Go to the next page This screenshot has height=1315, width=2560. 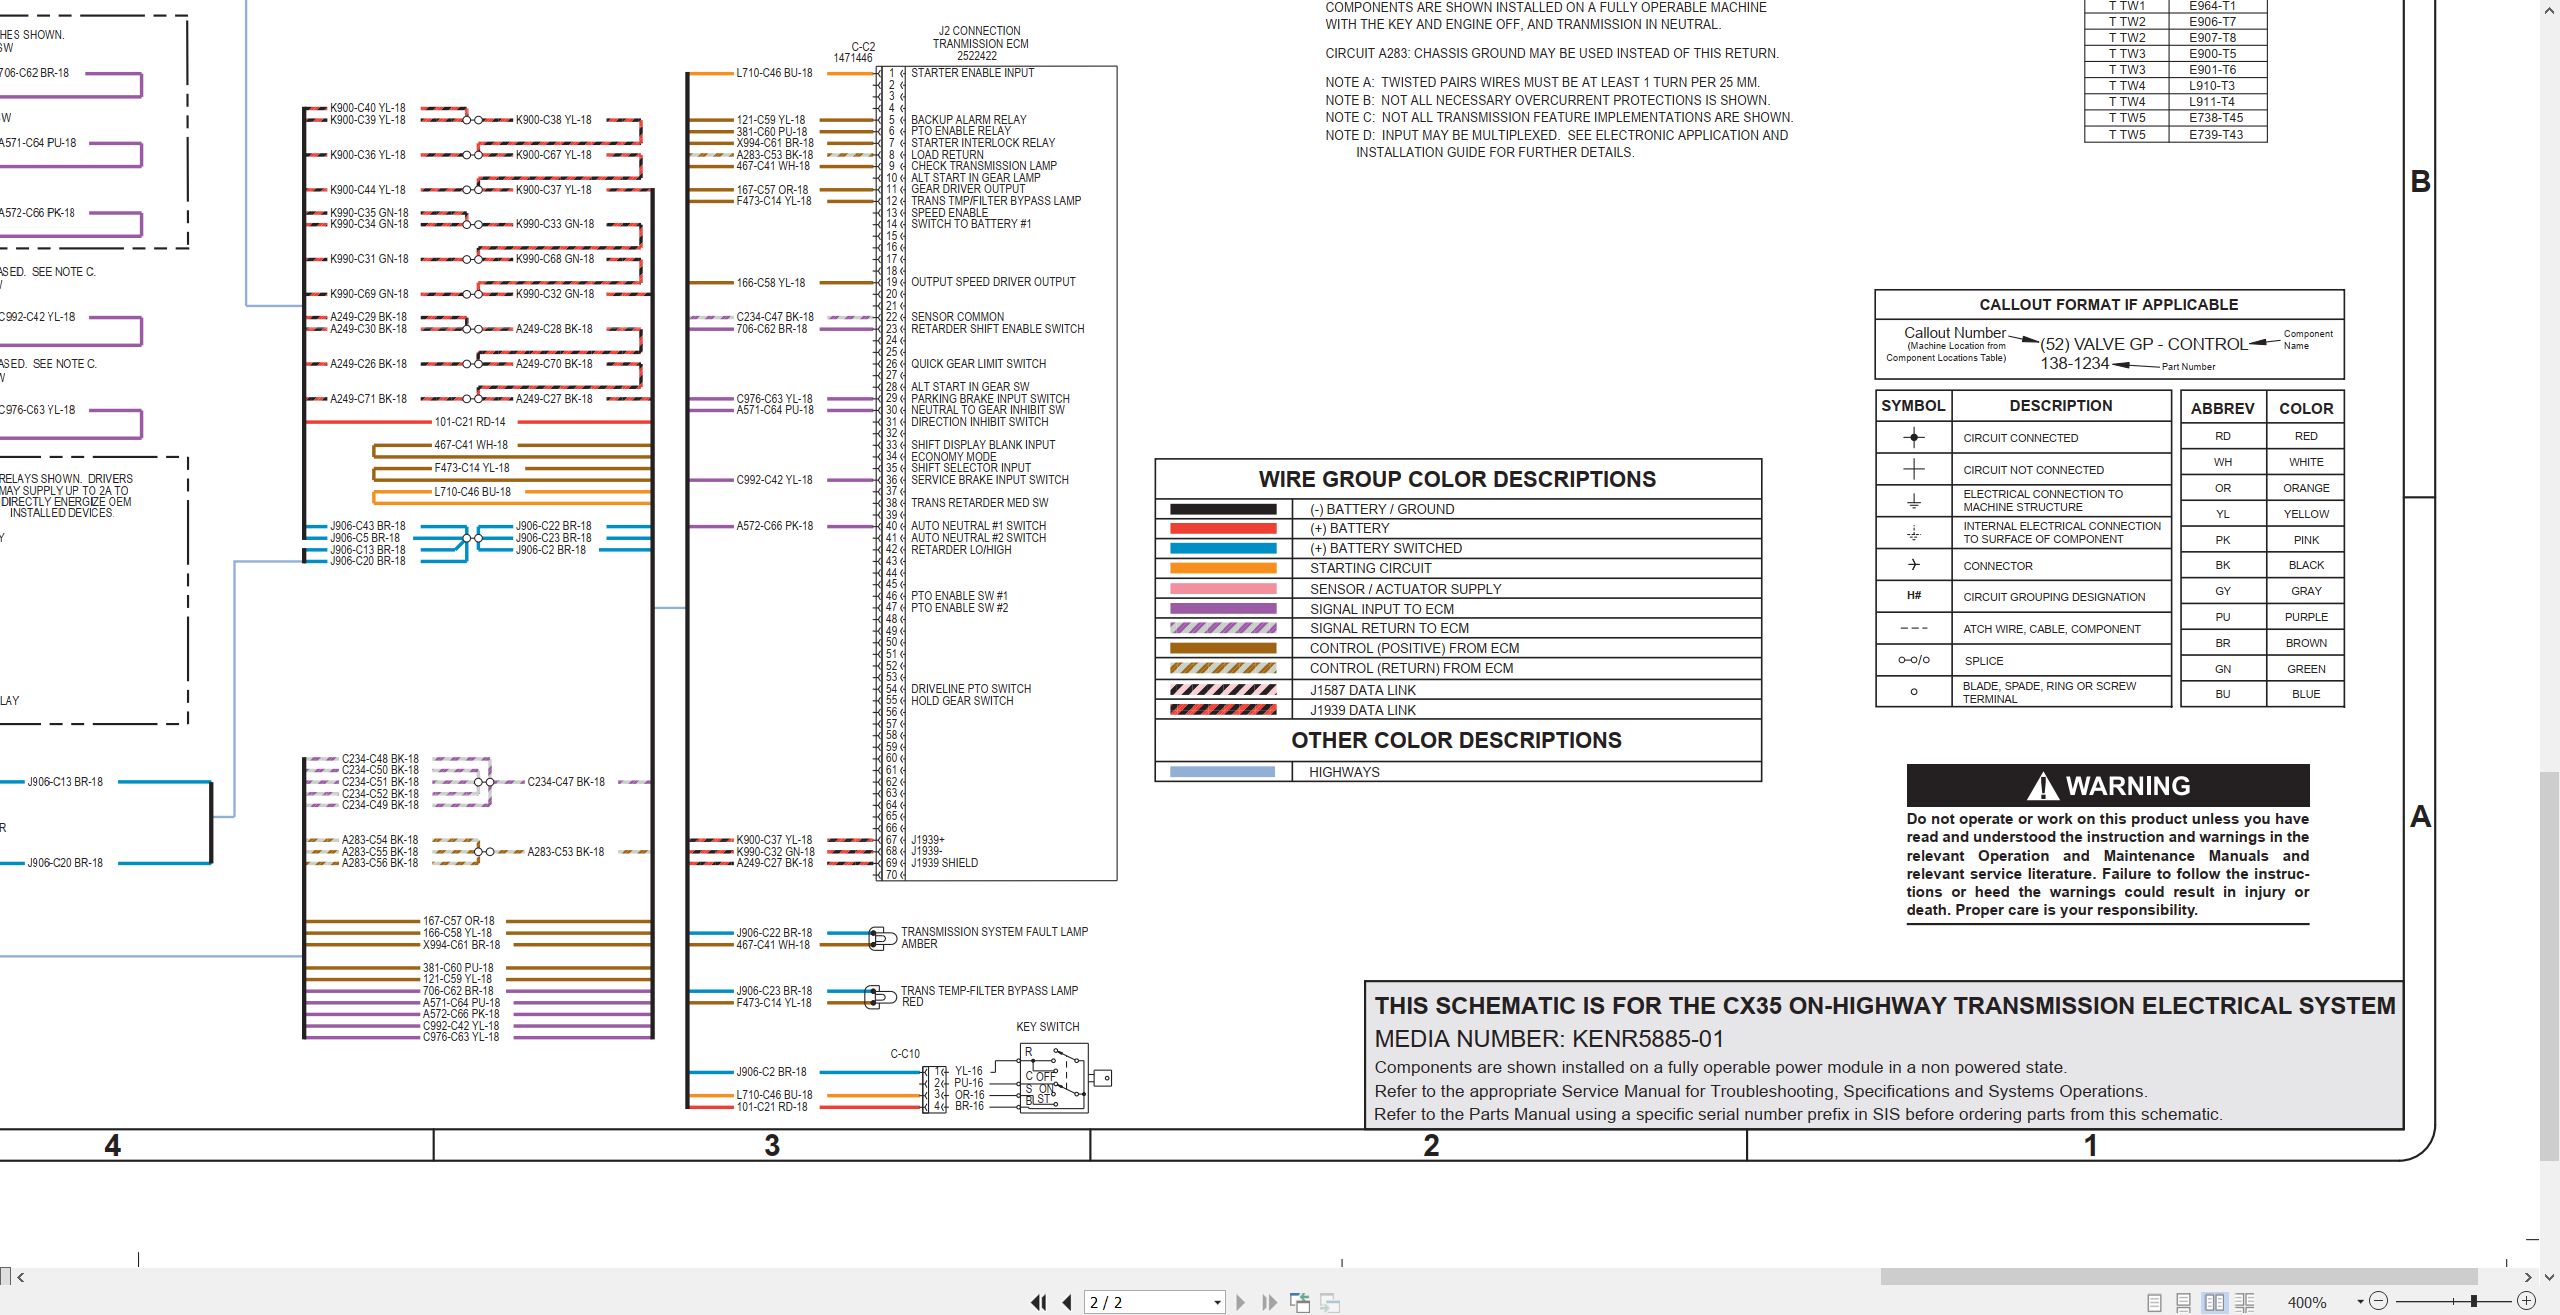(x=1241, y=1302)
